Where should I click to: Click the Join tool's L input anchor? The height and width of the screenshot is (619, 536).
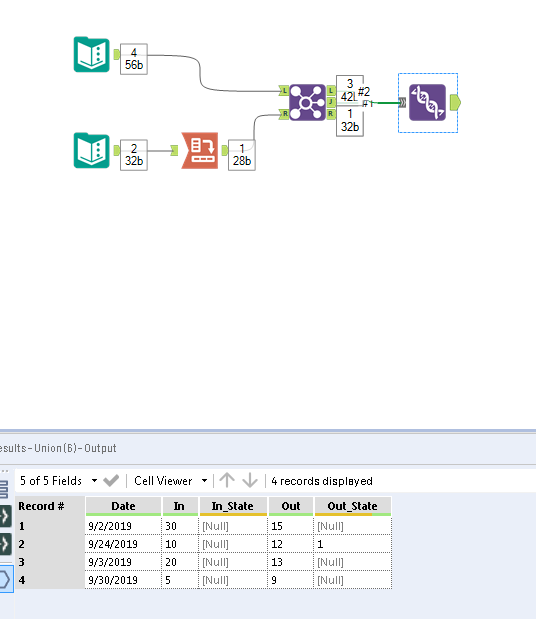click(x=284, y=91)
